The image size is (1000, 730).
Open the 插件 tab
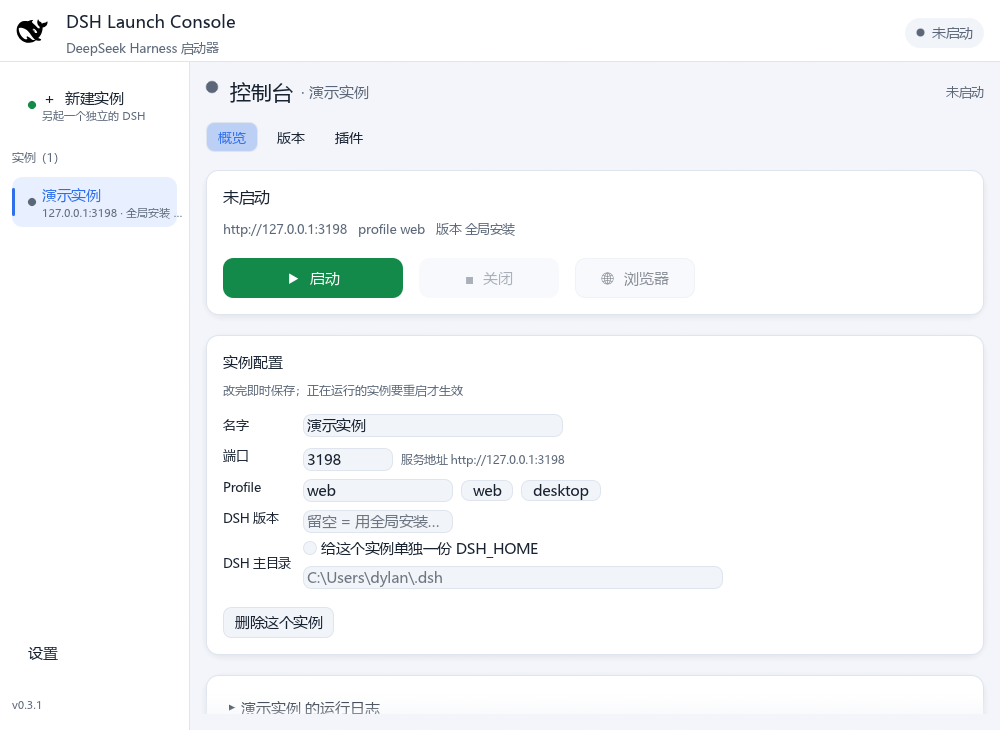tap(349, 138)
